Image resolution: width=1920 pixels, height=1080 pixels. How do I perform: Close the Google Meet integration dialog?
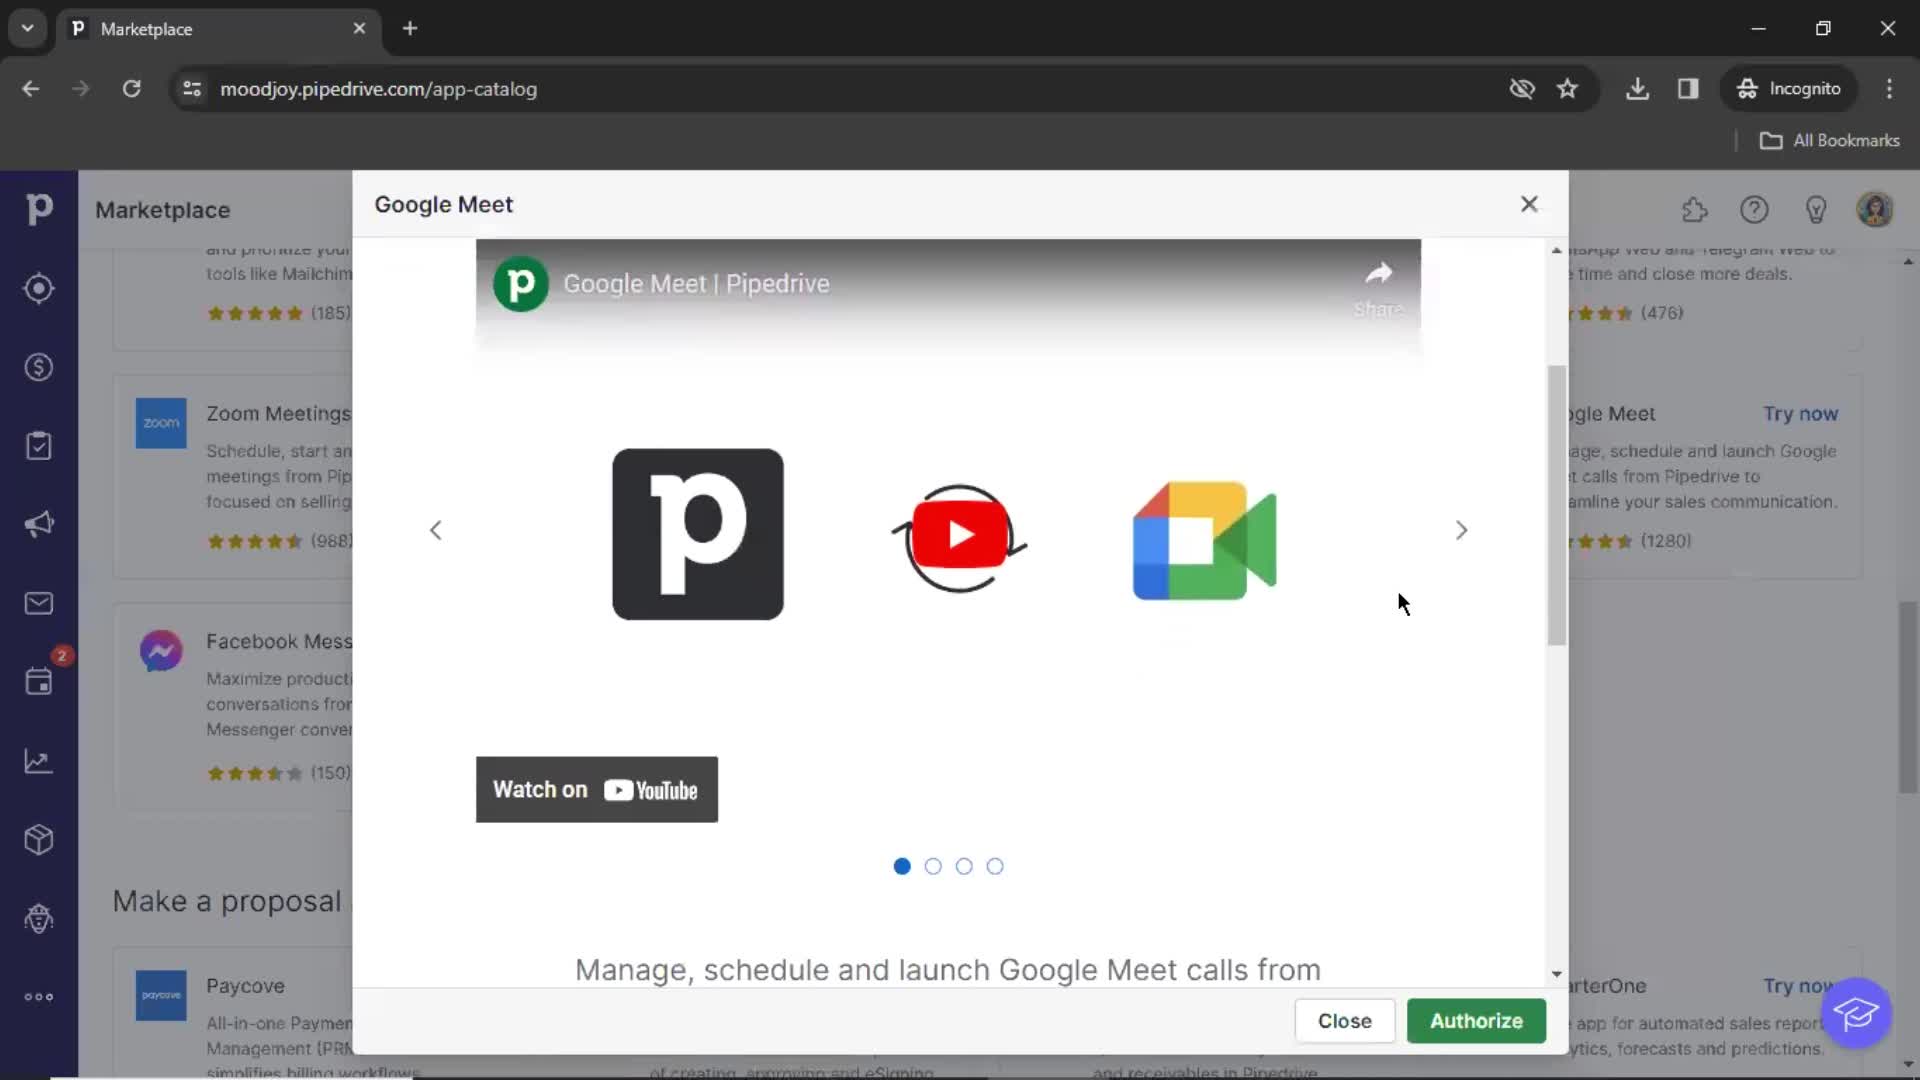(x=1528, y=203)
